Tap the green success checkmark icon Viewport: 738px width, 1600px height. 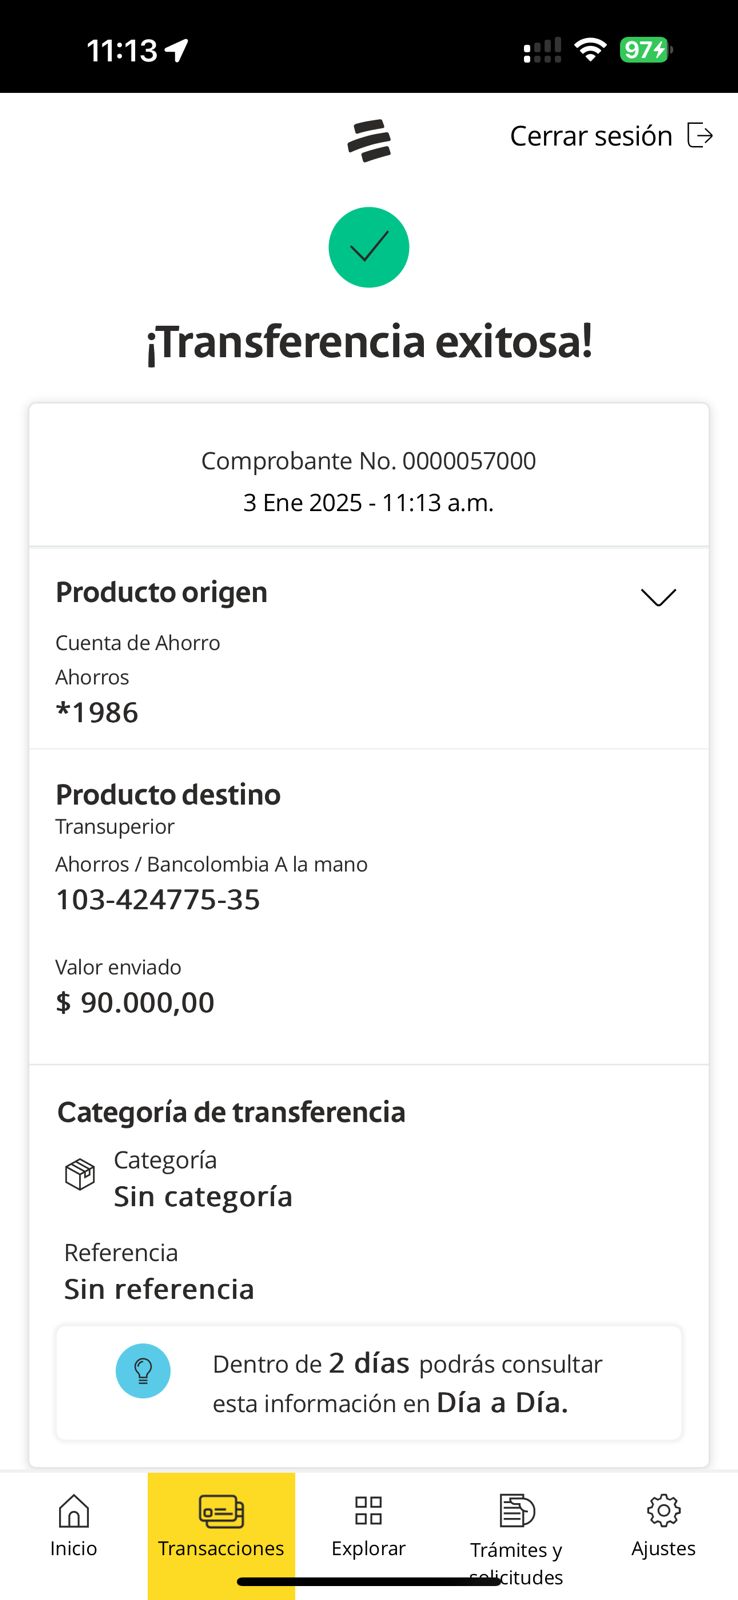[x=369, y=247]
